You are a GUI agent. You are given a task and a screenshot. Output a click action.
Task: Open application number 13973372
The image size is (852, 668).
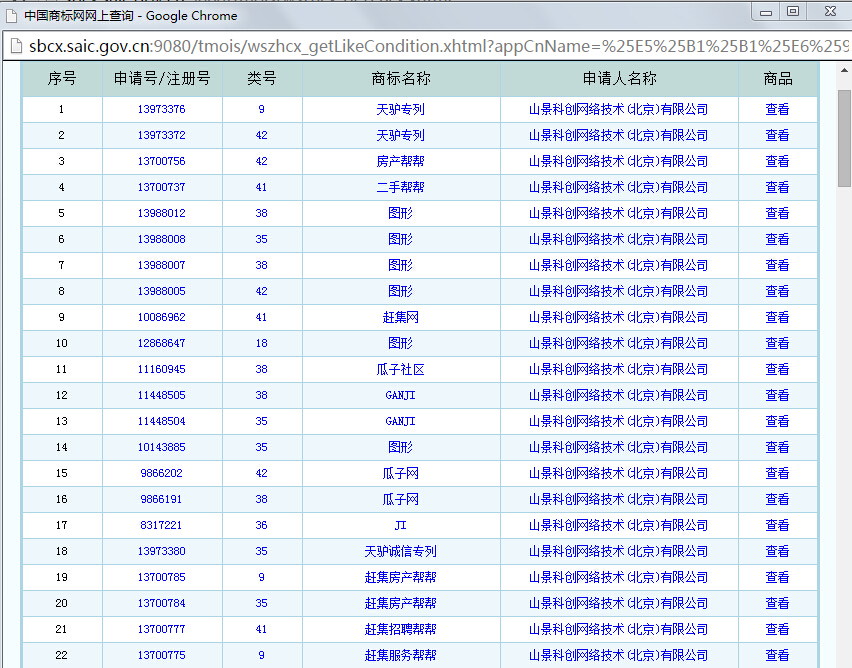point(161,135)
